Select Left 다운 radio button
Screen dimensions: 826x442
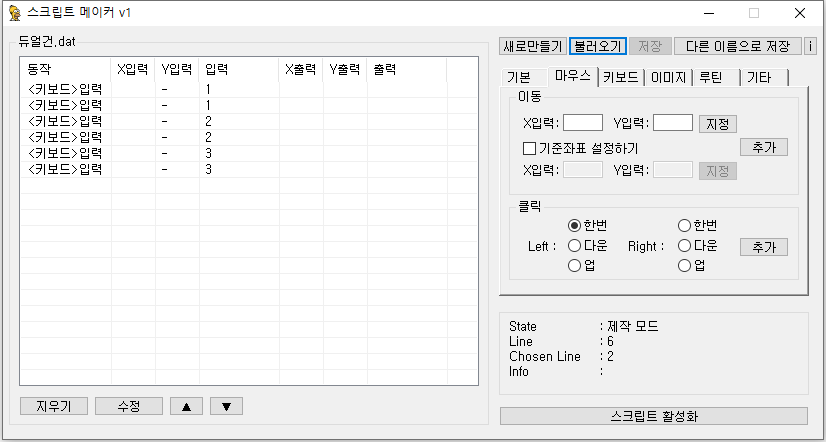[587, 245]
